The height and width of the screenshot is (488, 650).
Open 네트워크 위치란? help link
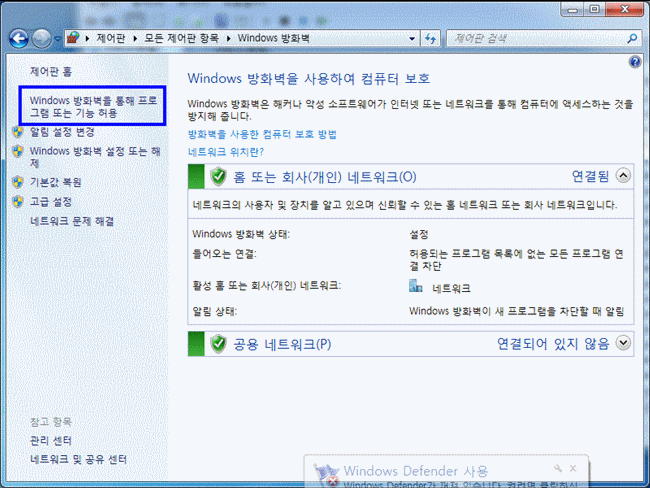[226, 152]
